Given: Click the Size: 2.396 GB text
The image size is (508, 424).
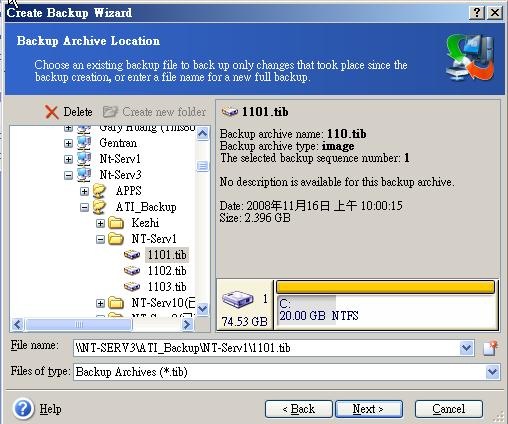Looking at the screenshot, I should [x=255, y=218].
